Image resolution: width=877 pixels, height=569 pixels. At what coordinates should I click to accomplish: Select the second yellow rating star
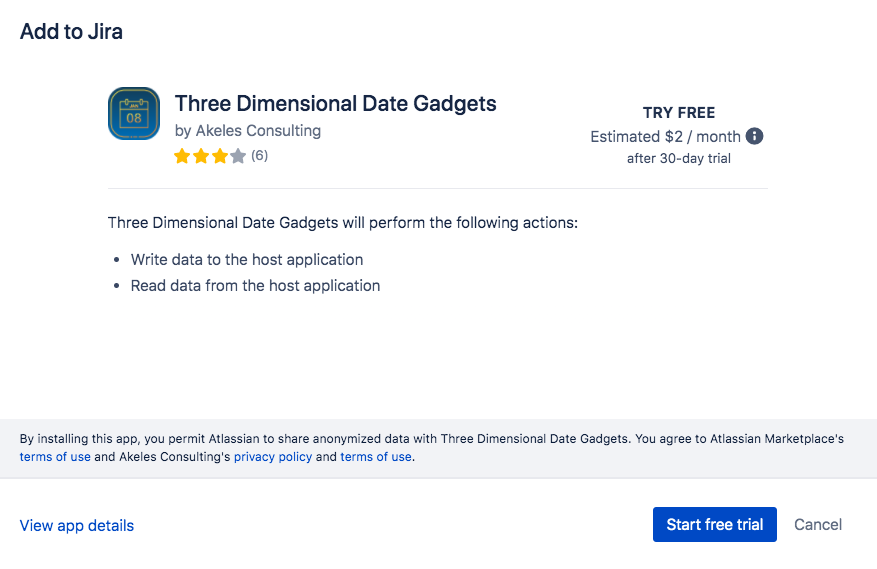pos(201,156)
